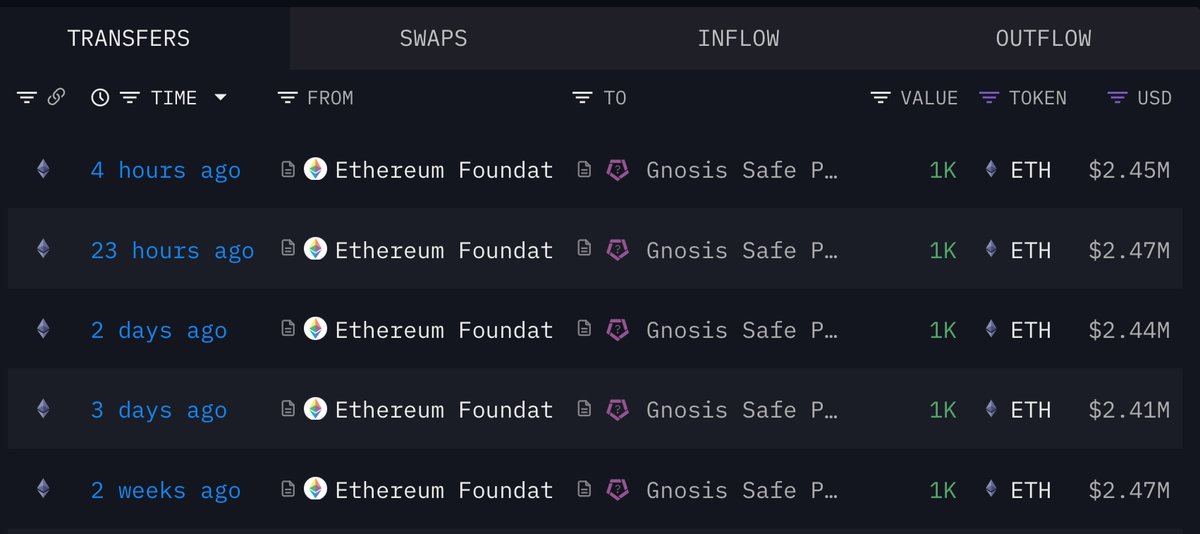Switch to the OUTFLOW tab
This screenshot has height=534, width=1200.
point(1043,39)
